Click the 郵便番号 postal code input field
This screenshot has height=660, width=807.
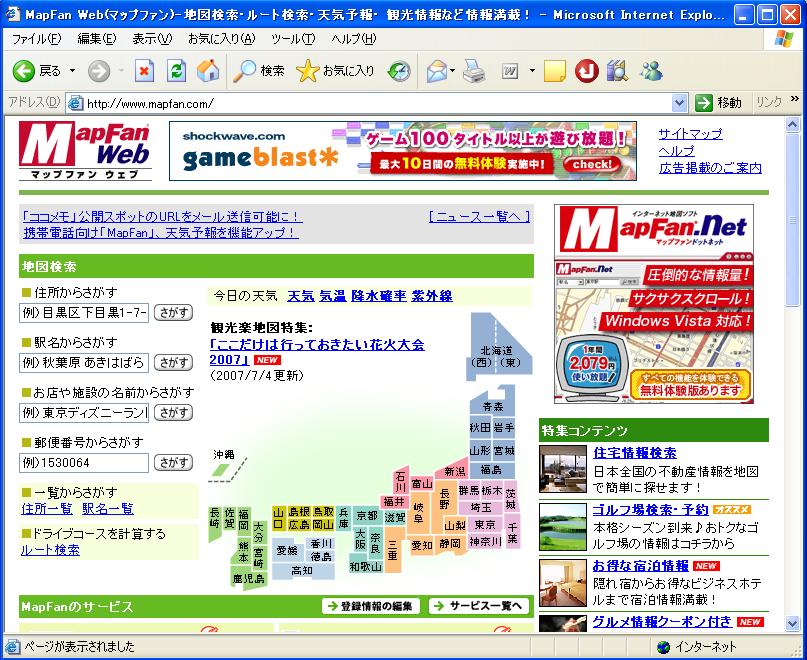coord(84,462)
